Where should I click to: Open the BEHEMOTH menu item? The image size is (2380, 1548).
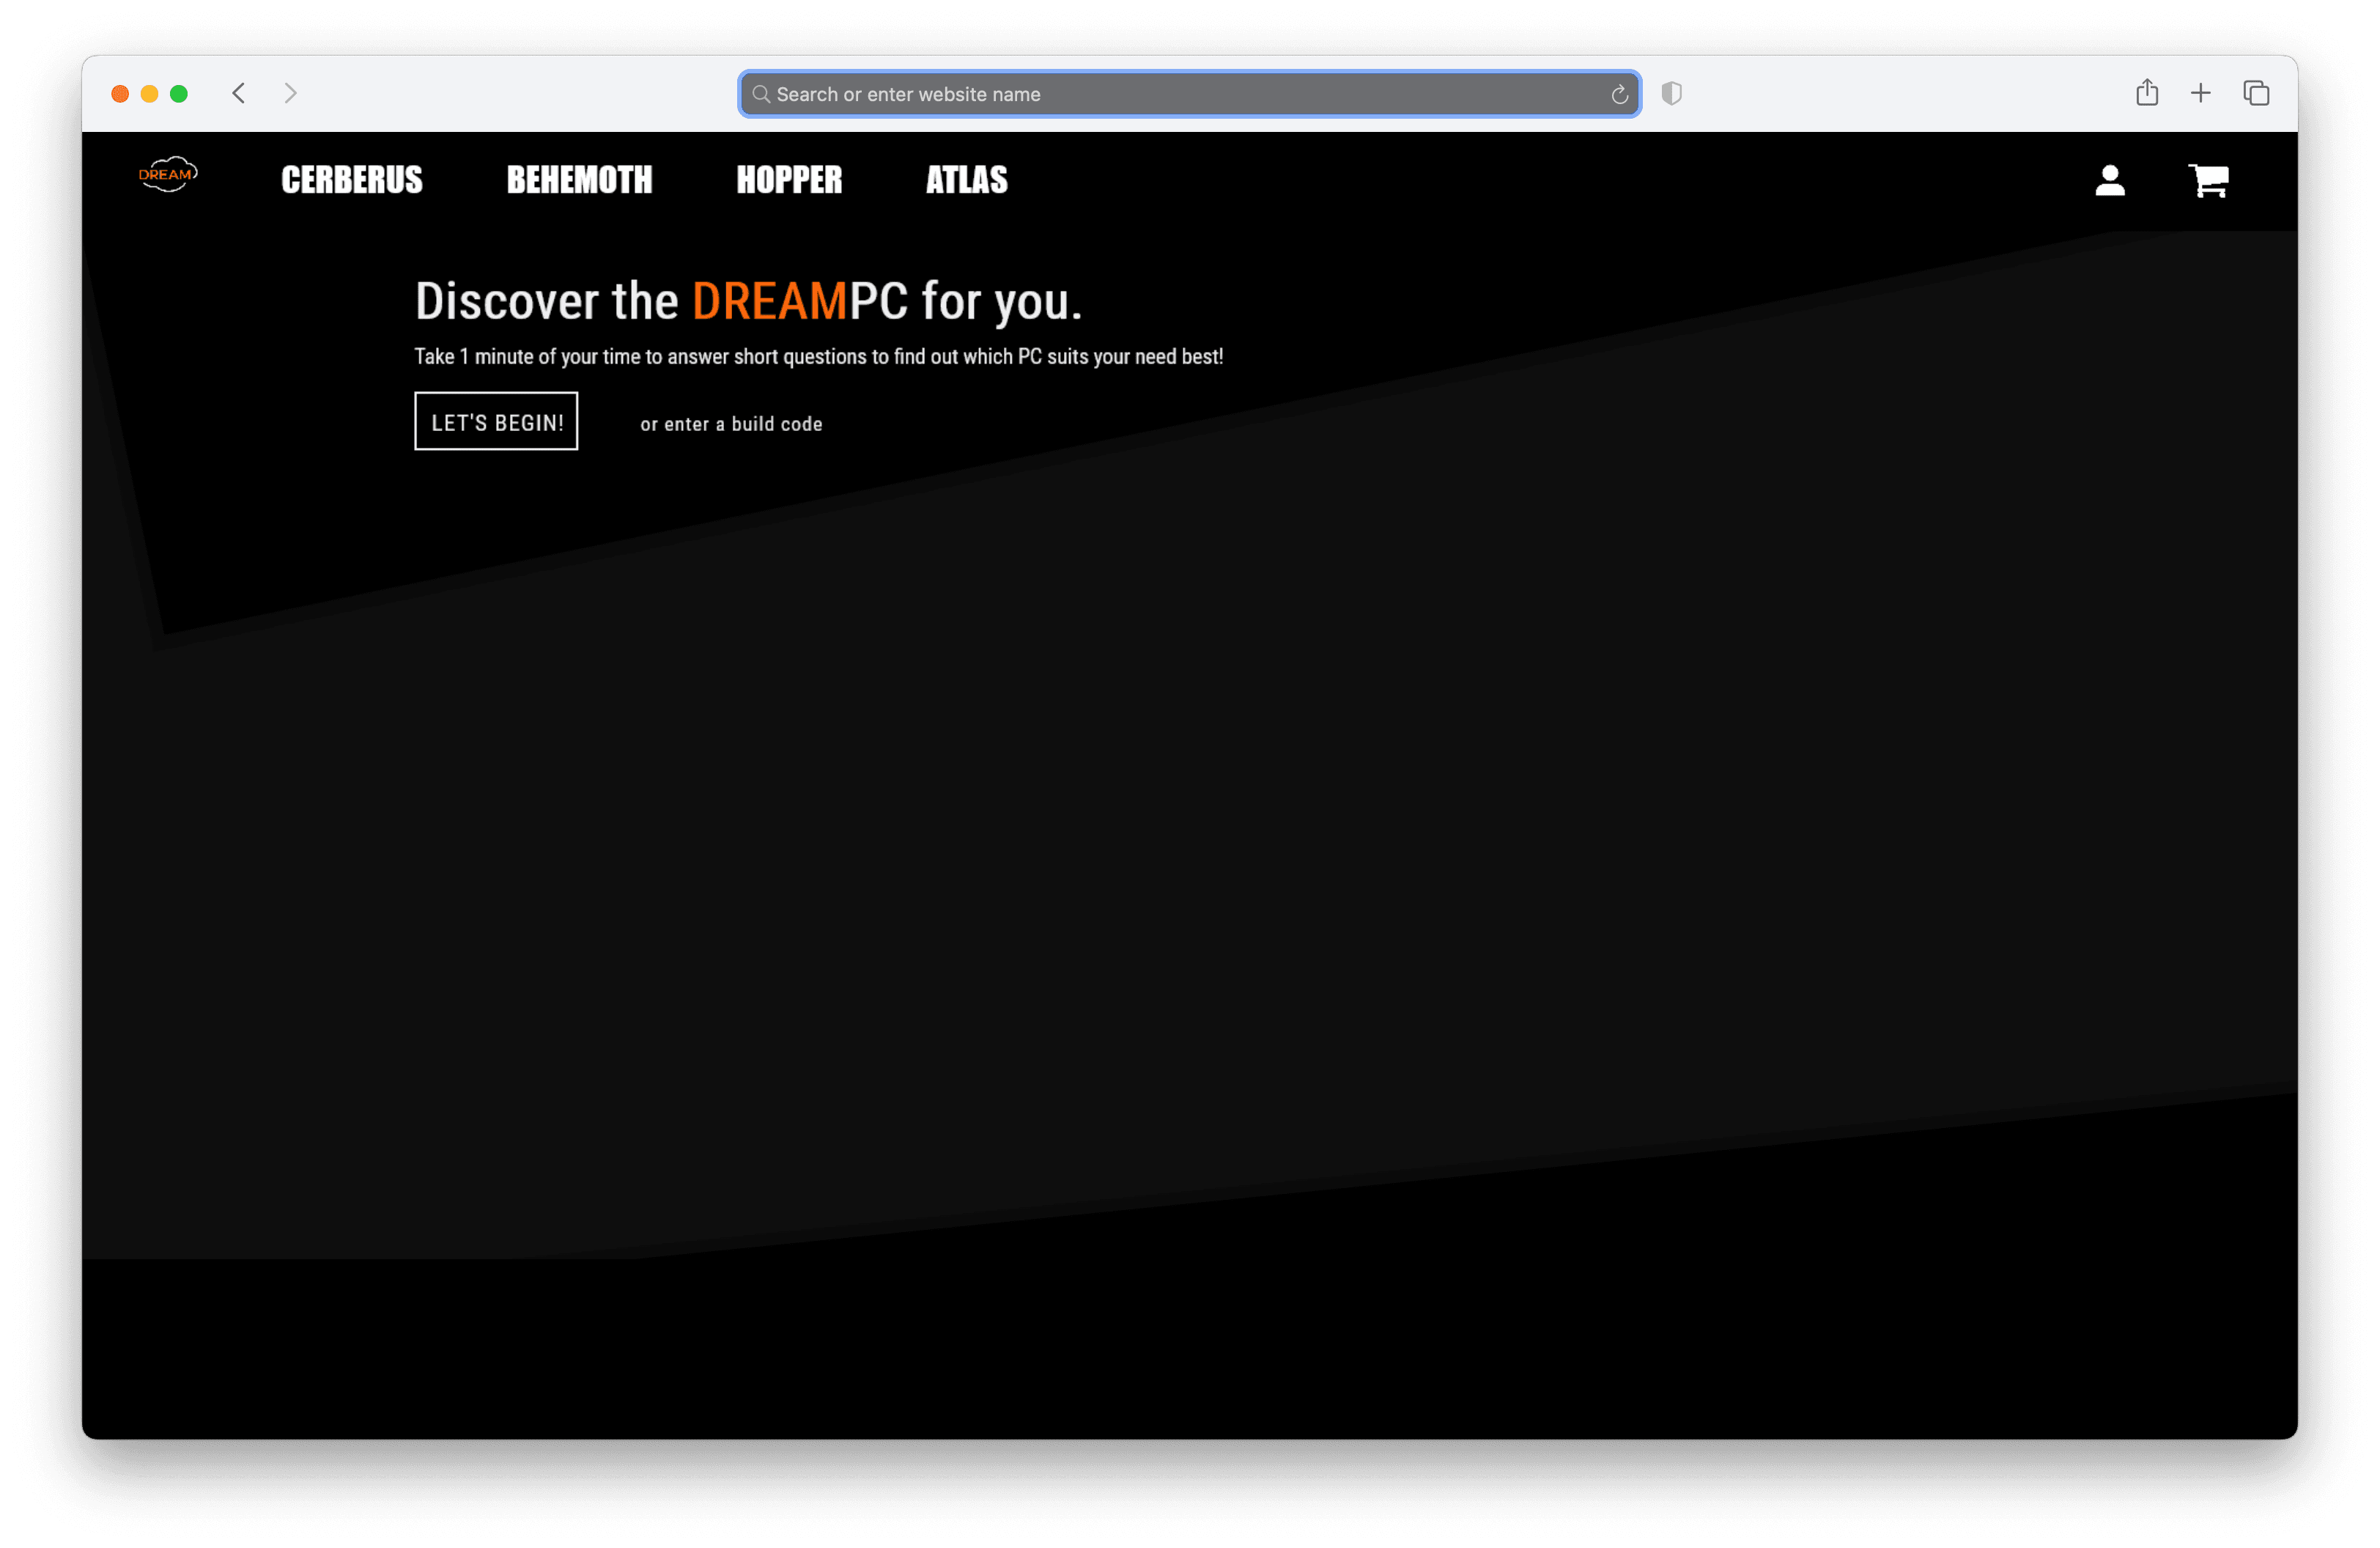click(579, 181)
